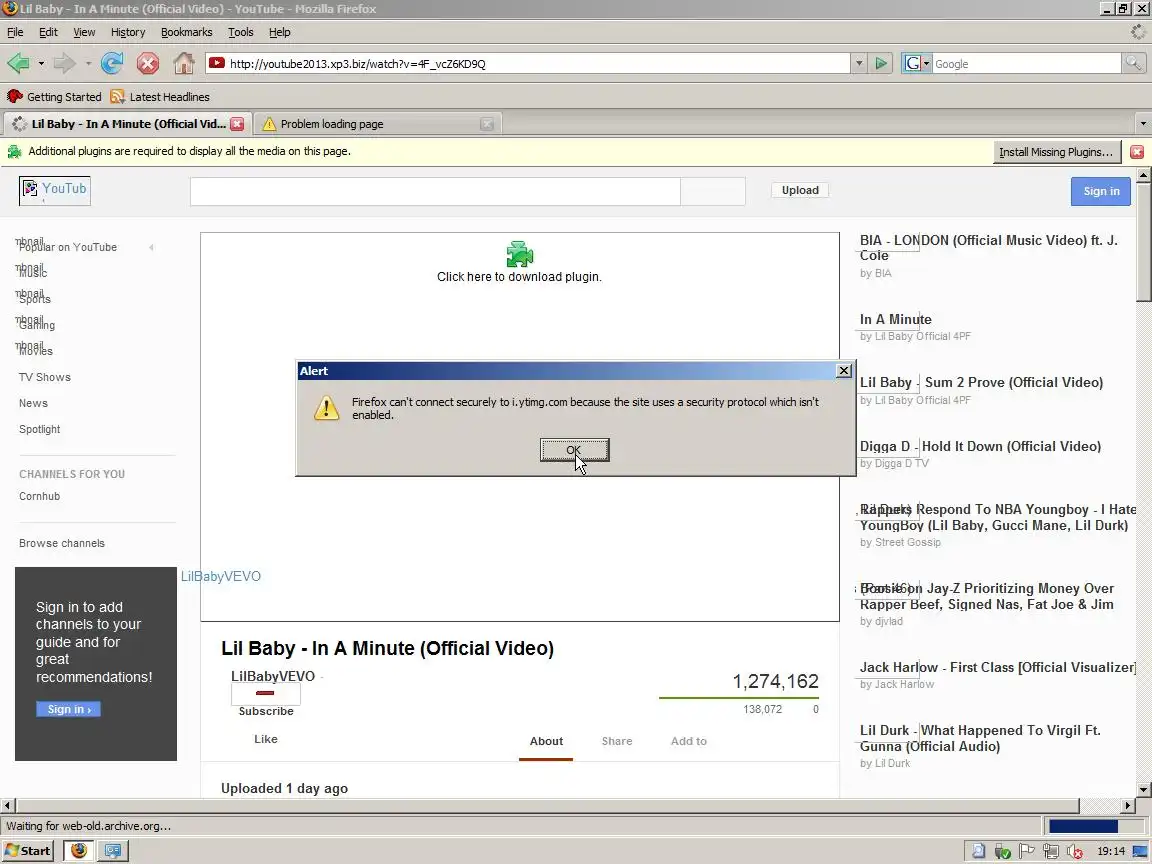The width and height of the screenshot is (1152, 864).
Task: Select the Add to tab under the video
Action: point(688,741)
